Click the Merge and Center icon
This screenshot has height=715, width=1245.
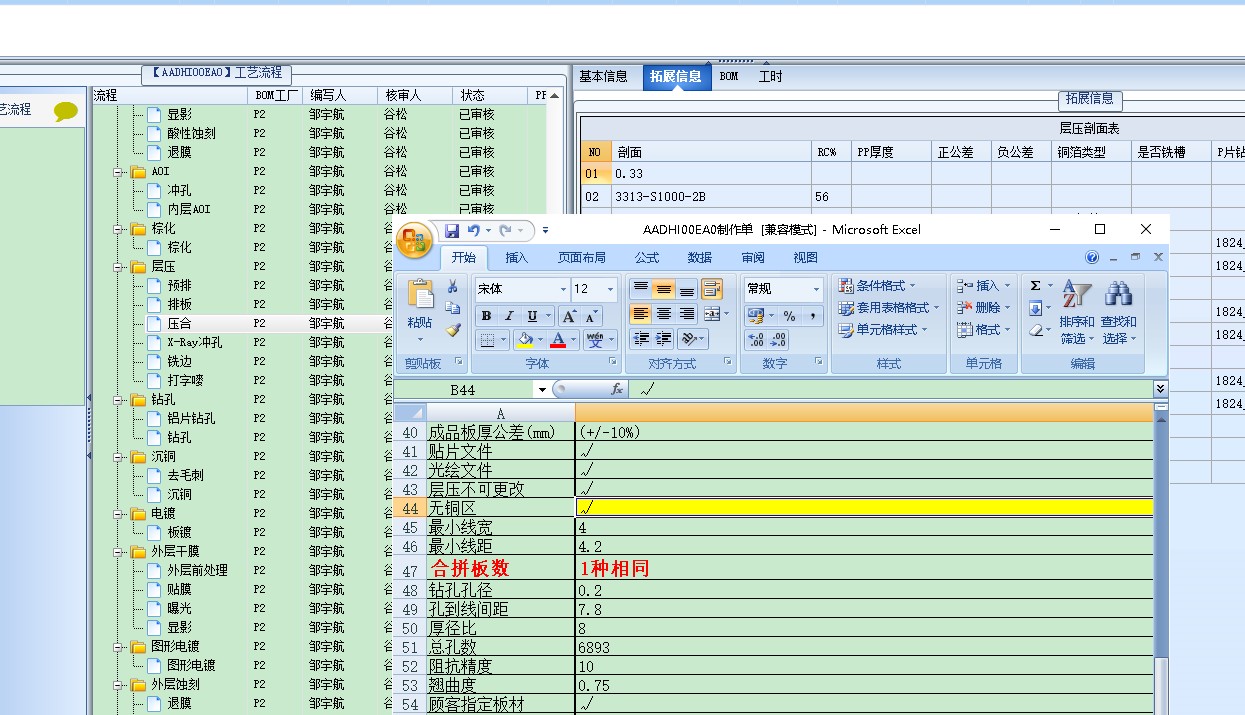(712, 314)
